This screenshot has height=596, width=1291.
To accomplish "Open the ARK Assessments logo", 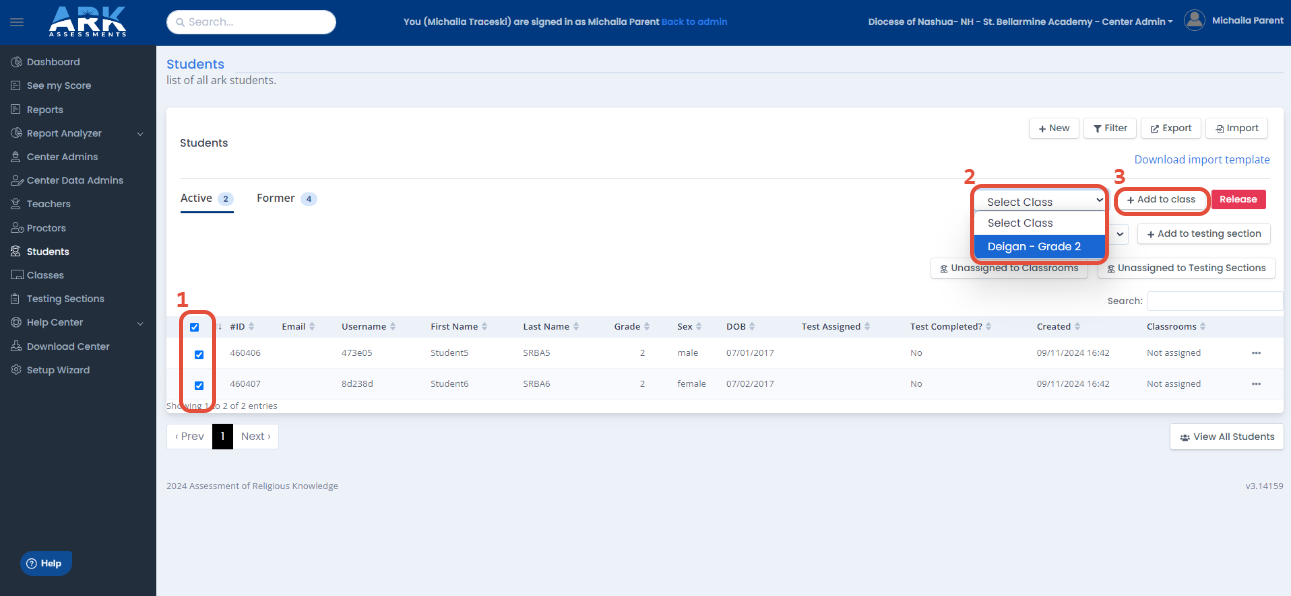I will [x=88, y=21].
